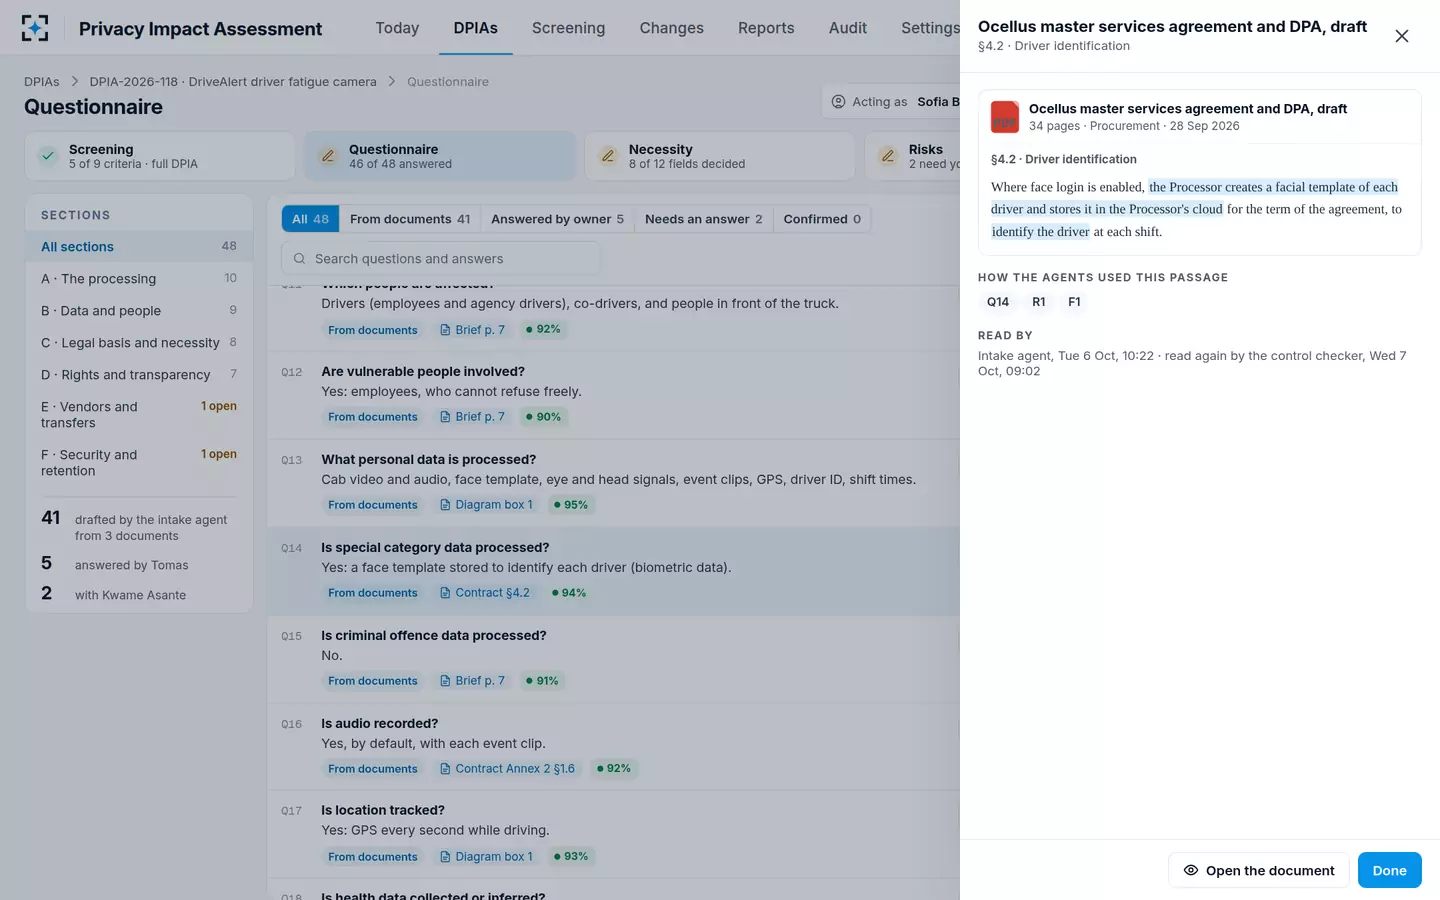The width and height of the screenshot is (1440, 900).
Task: Click the eye icon in Open the document
Action: 1191,870
